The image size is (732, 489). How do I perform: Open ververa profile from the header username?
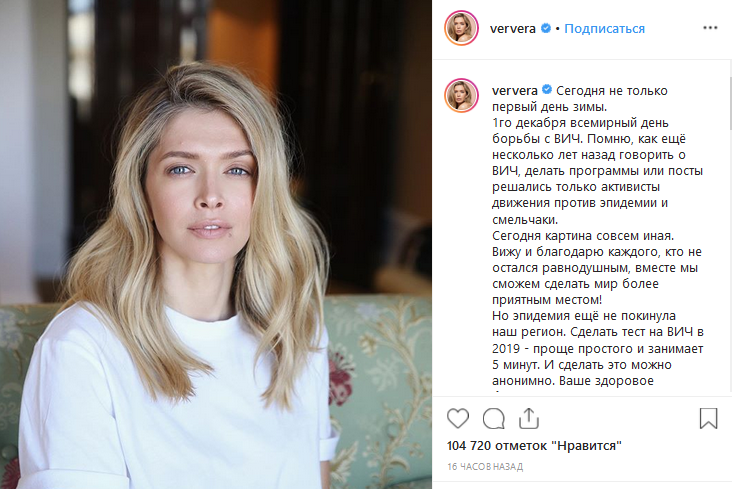513,29
